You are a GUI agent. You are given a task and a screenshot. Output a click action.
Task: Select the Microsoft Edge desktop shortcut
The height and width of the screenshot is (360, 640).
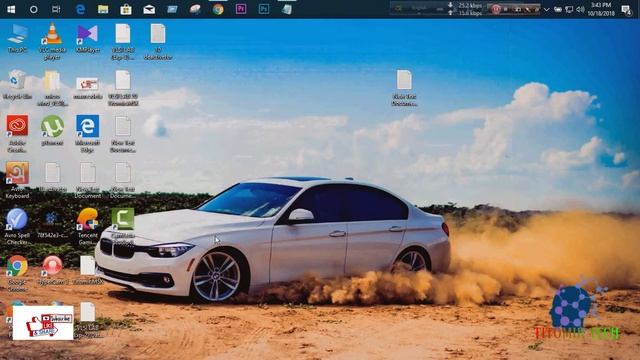click(x=87, y=134)
